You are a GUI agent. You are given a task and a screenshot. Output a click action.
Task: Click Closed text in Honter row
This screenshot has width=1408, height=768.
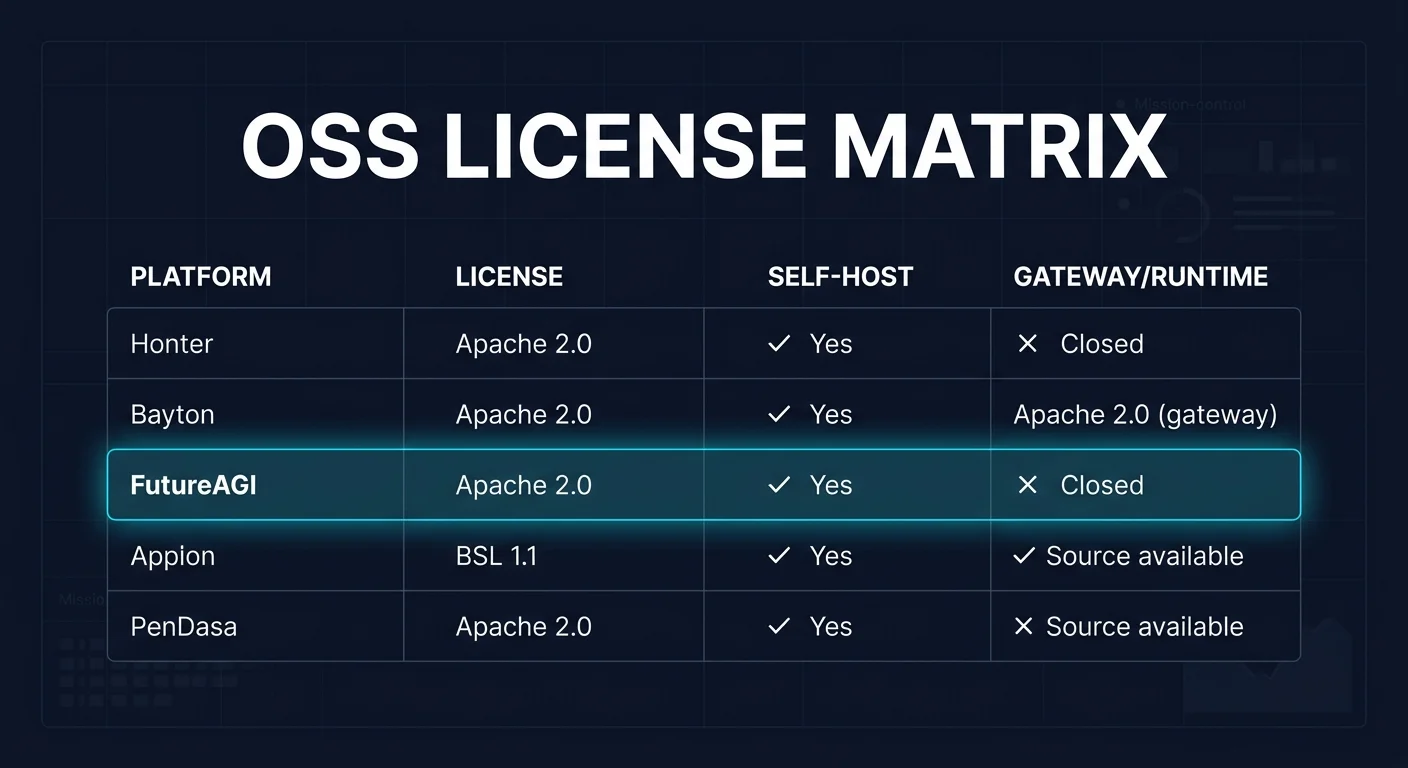point(1102,344)
